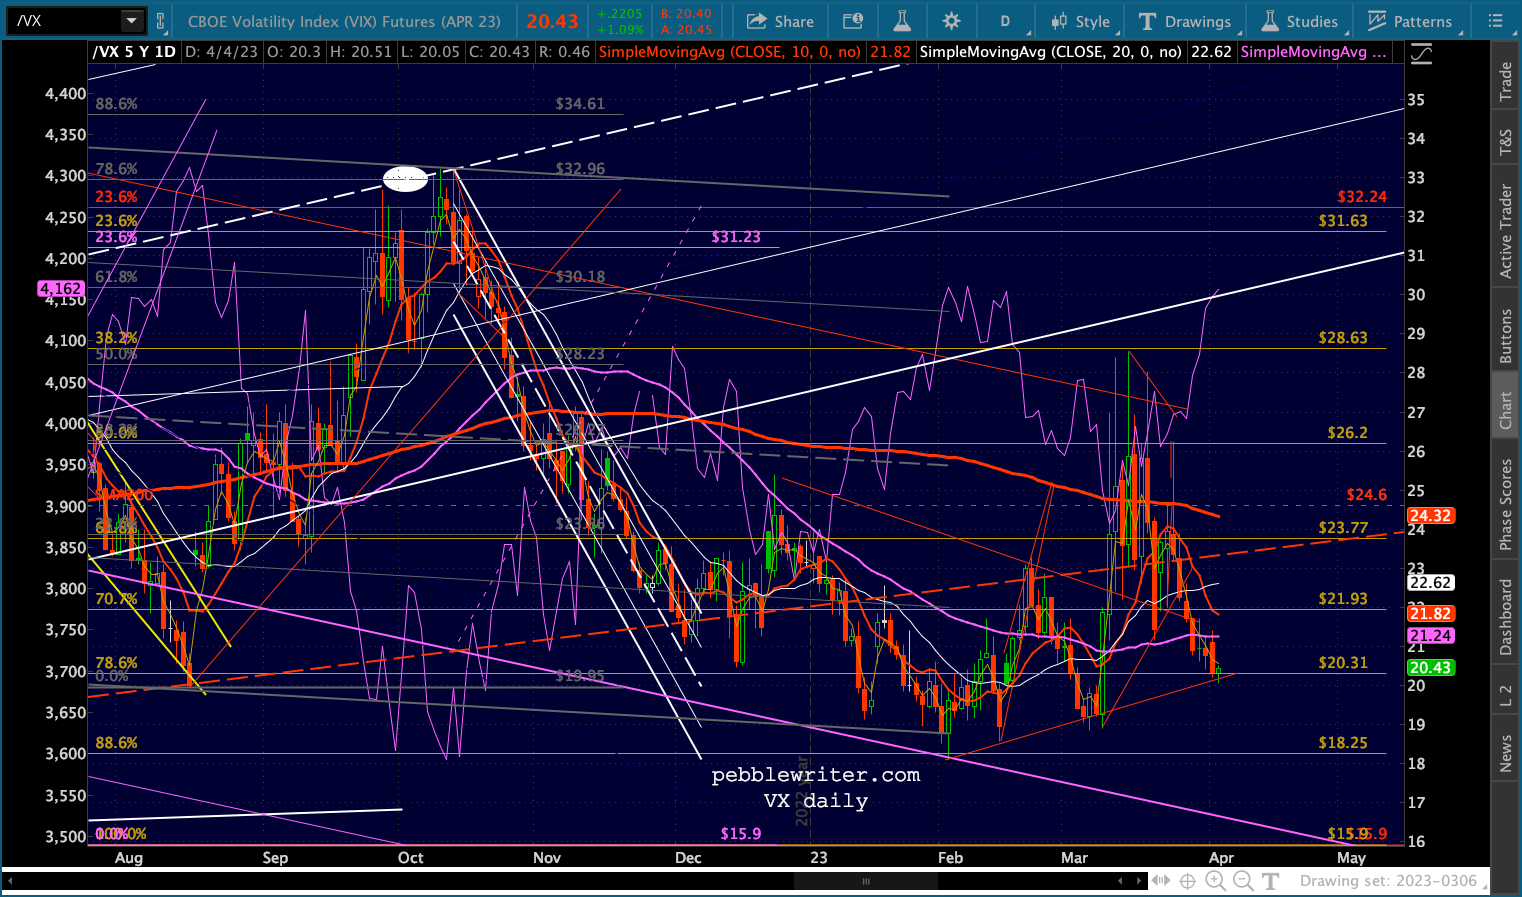Click the $31.23 pink level label
Screen dimensions: 1522x897
736,237
